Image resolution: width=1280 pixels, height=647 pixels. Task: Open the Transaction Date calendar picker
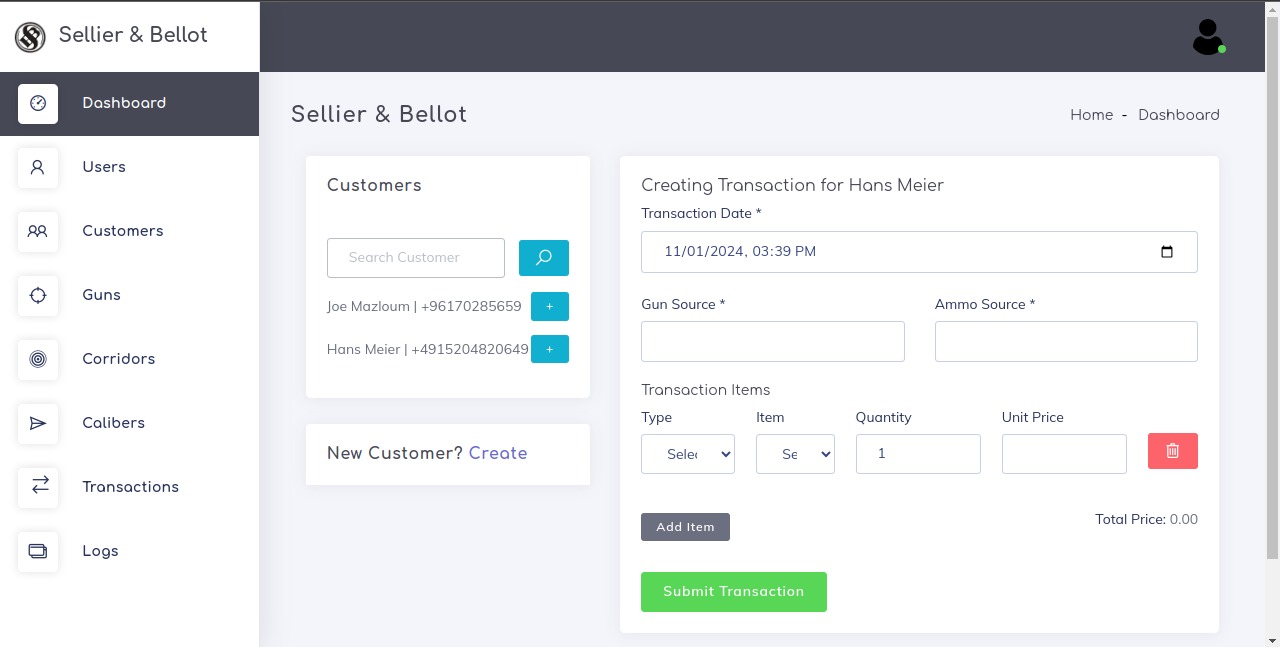tap(1167, 252)
